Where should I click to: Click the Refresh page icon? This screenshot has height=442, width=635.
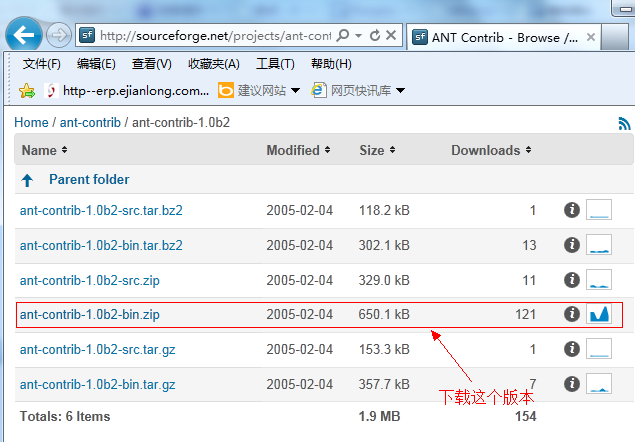[375, 36]
